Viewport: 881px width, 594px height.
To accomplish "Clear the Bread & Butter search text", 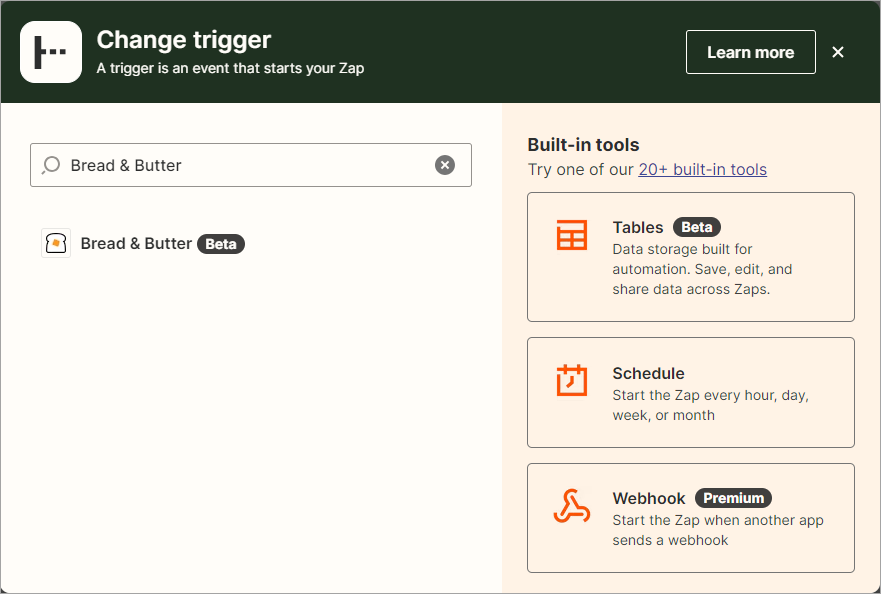I will click(444, 165).
